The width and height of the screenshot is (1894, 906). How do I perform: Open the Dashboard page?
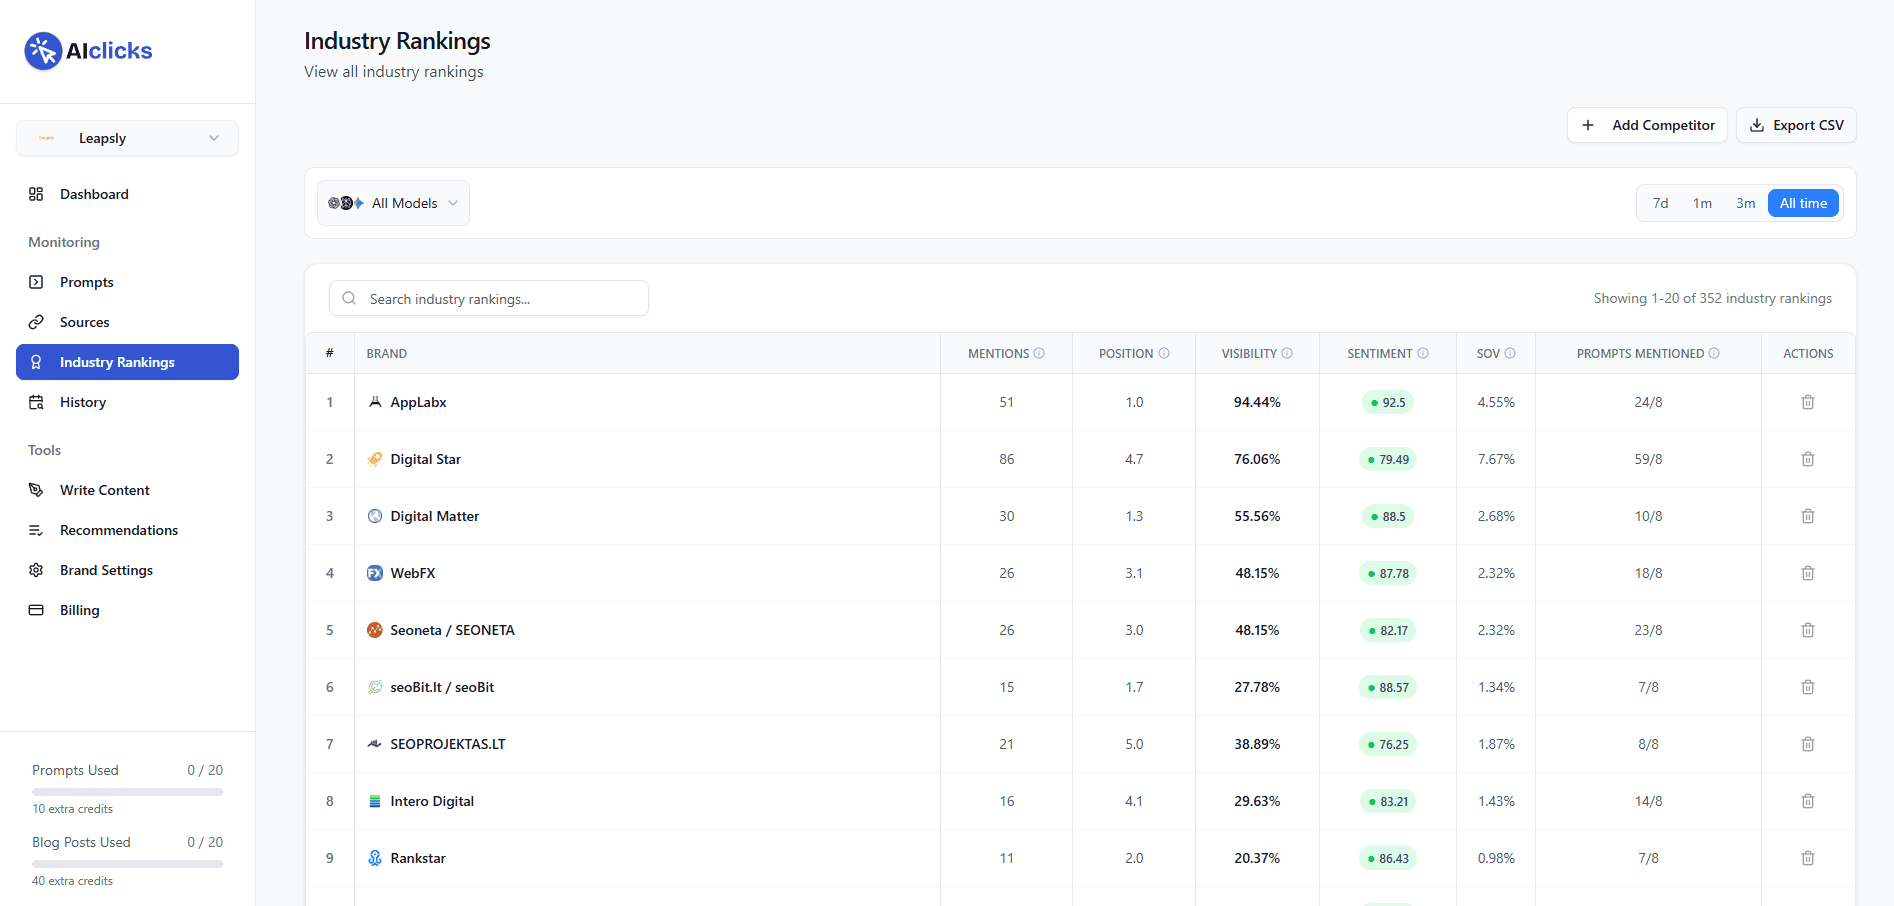point(127,194)
